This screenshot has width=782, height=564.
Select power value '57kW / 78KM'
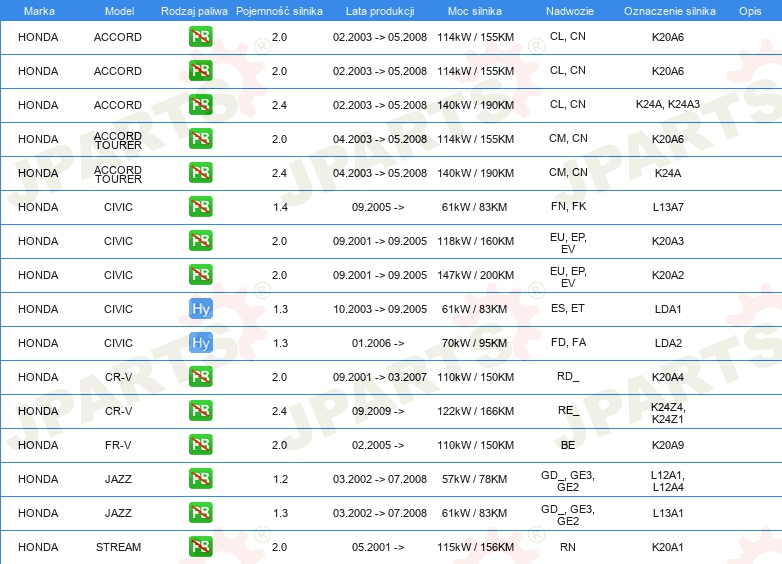coord(474,479)
